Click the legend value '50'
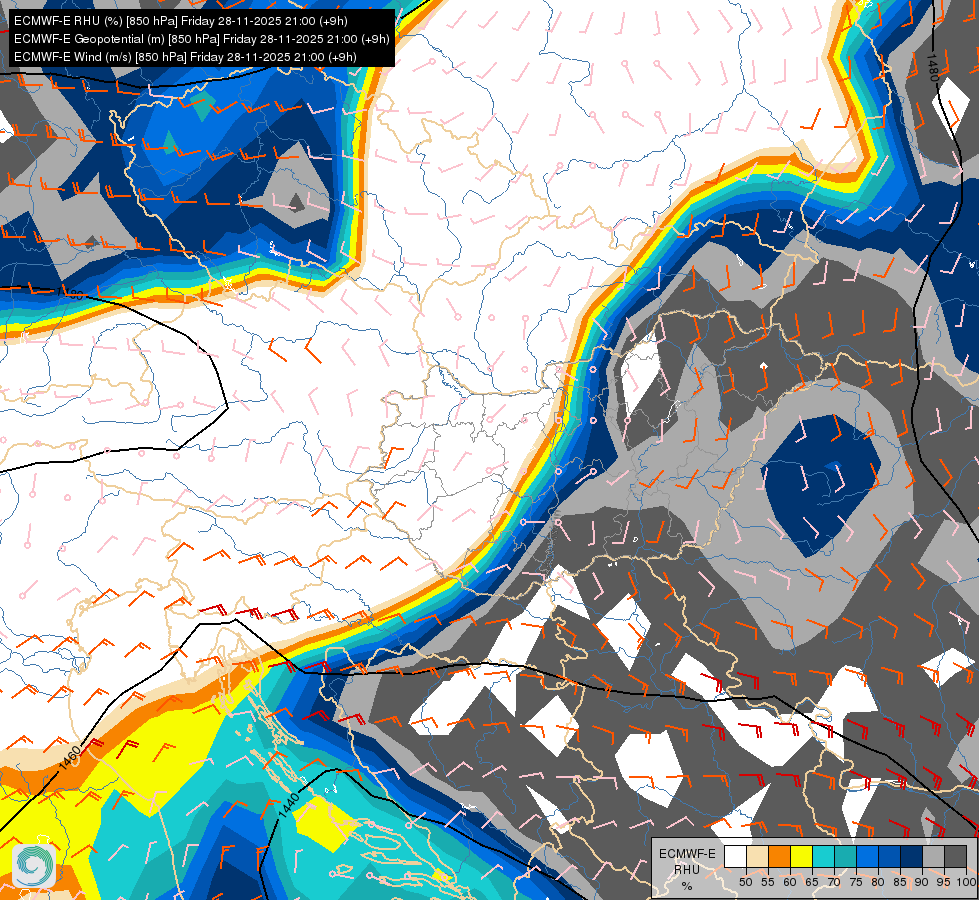 745,883
